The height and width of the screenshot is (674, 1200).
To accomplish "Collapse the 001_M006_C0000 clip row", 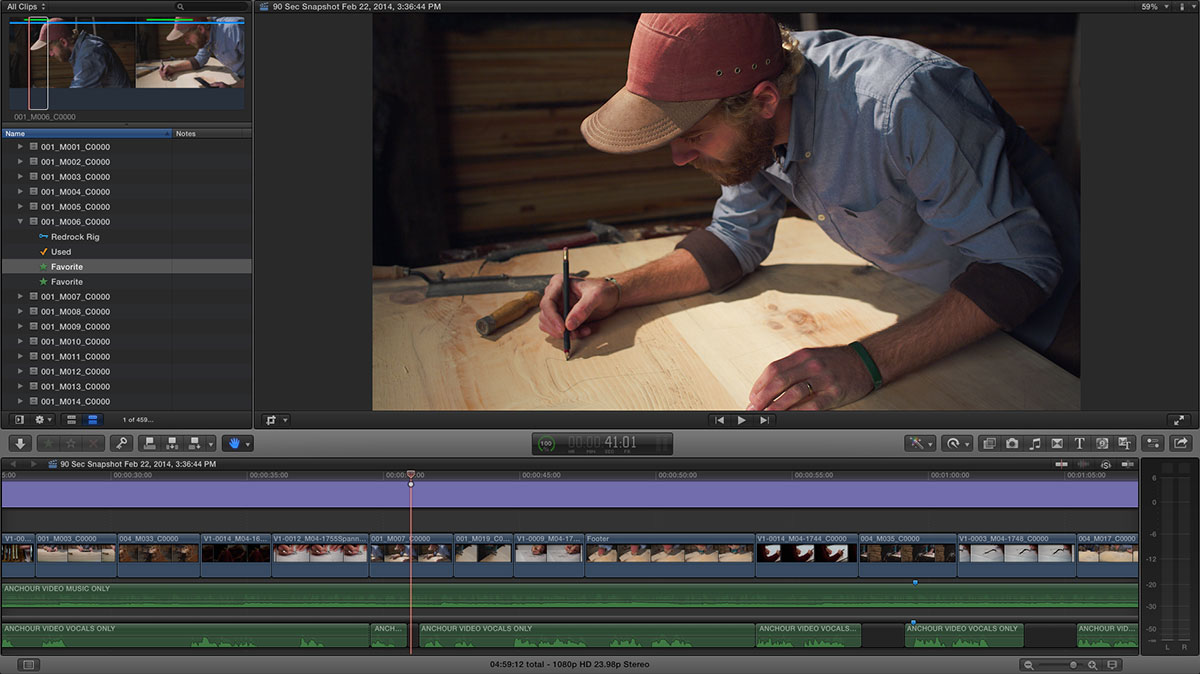I will 20,222.
